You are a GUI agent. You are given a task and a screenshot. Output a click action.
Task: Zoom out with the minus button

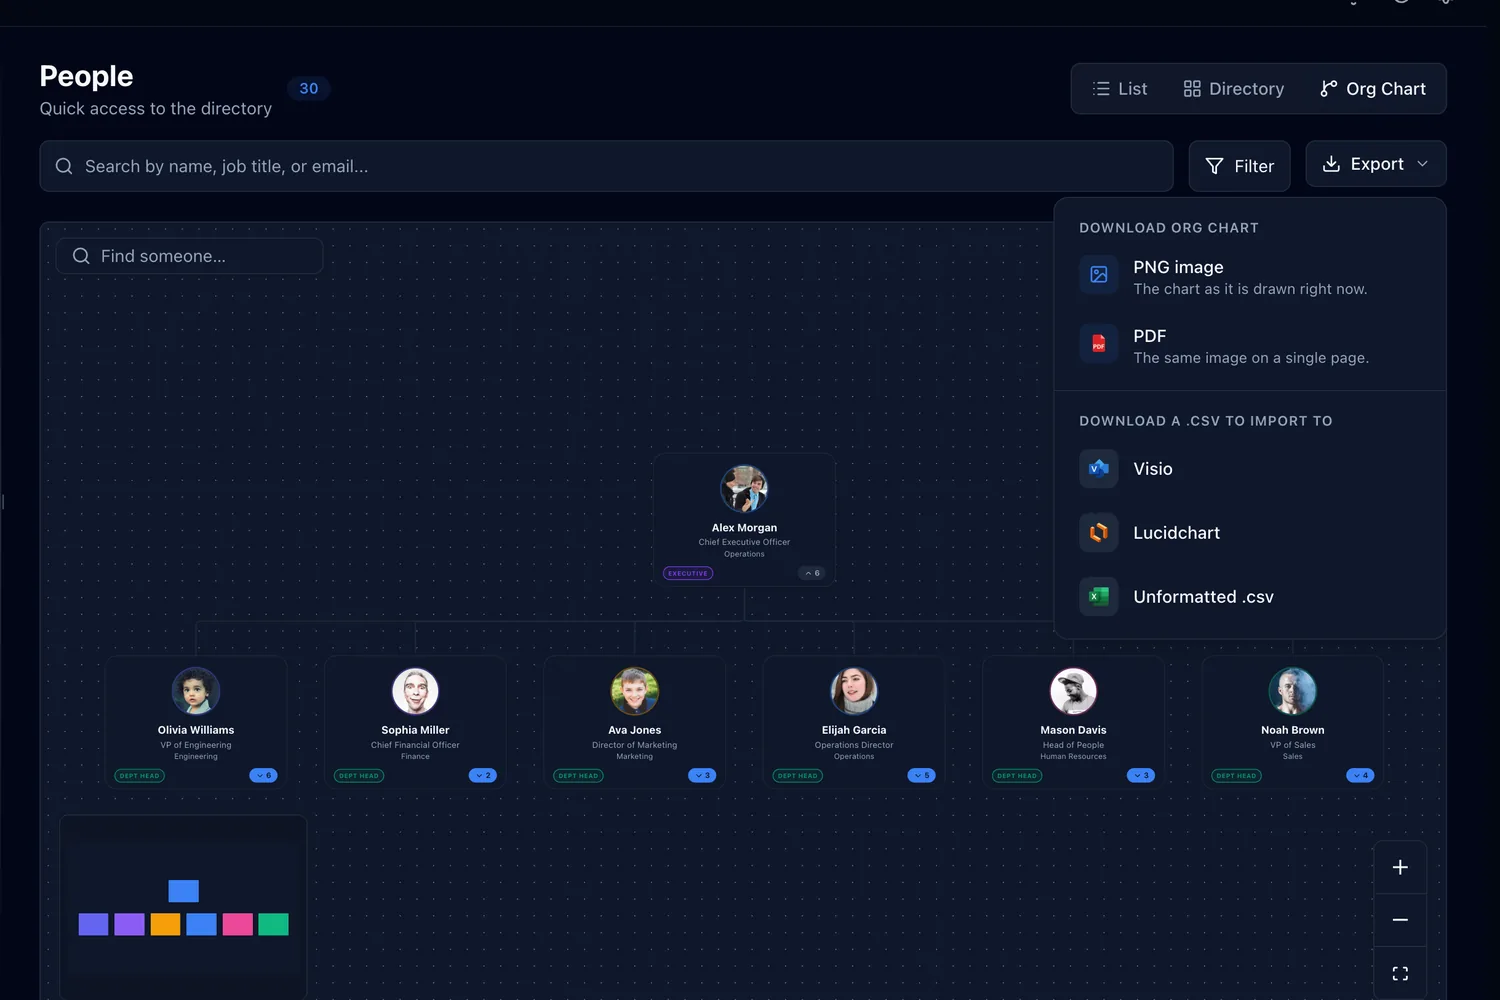point(1400,920)
